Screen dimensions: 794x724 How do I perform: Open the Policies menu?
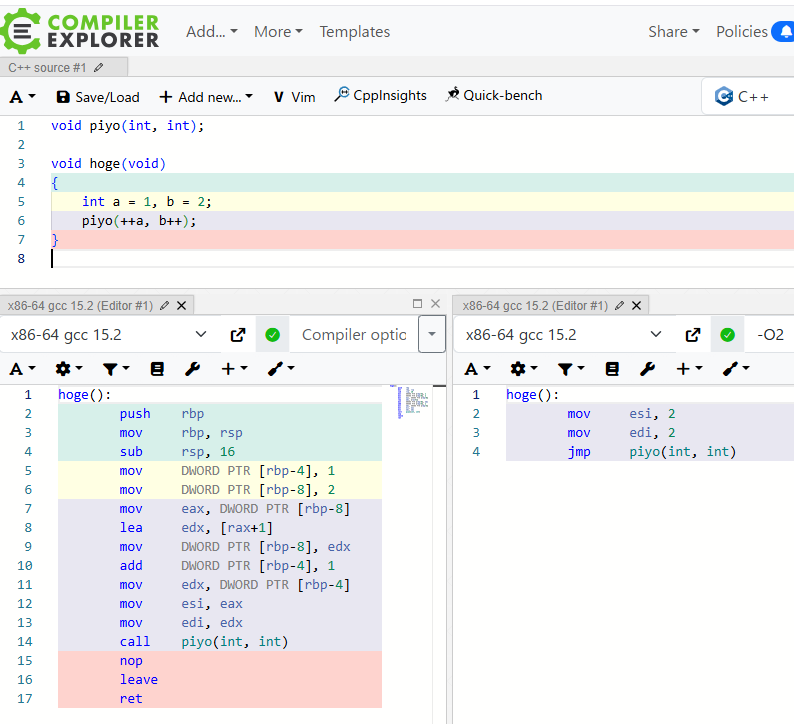tap(741, 31)
